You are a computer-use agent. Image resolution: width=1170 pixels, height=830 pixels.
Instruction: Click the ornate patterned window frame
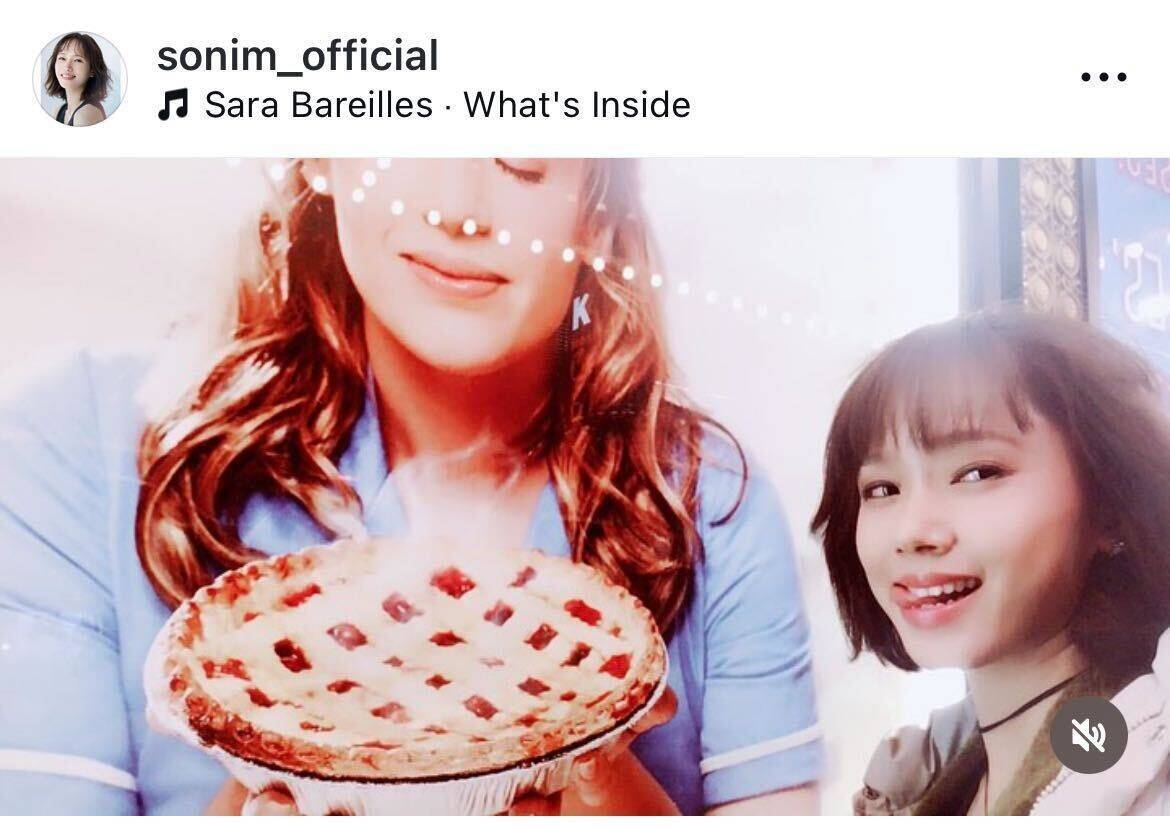1051,235
